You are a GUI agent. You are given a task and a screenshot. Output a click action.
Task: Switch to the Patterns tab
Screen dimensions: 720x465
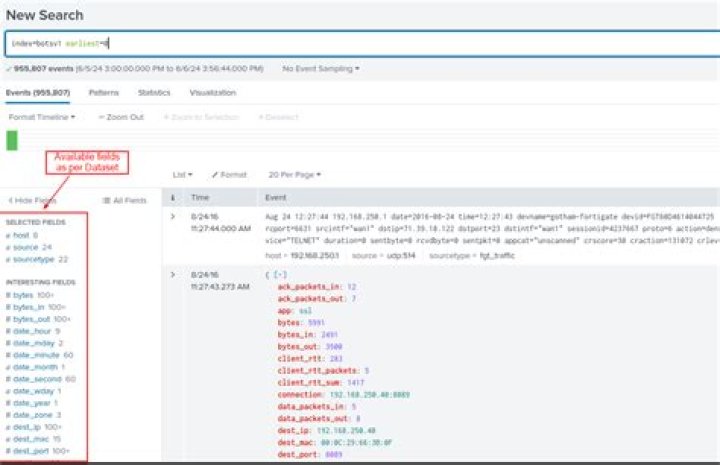(104, 93)
